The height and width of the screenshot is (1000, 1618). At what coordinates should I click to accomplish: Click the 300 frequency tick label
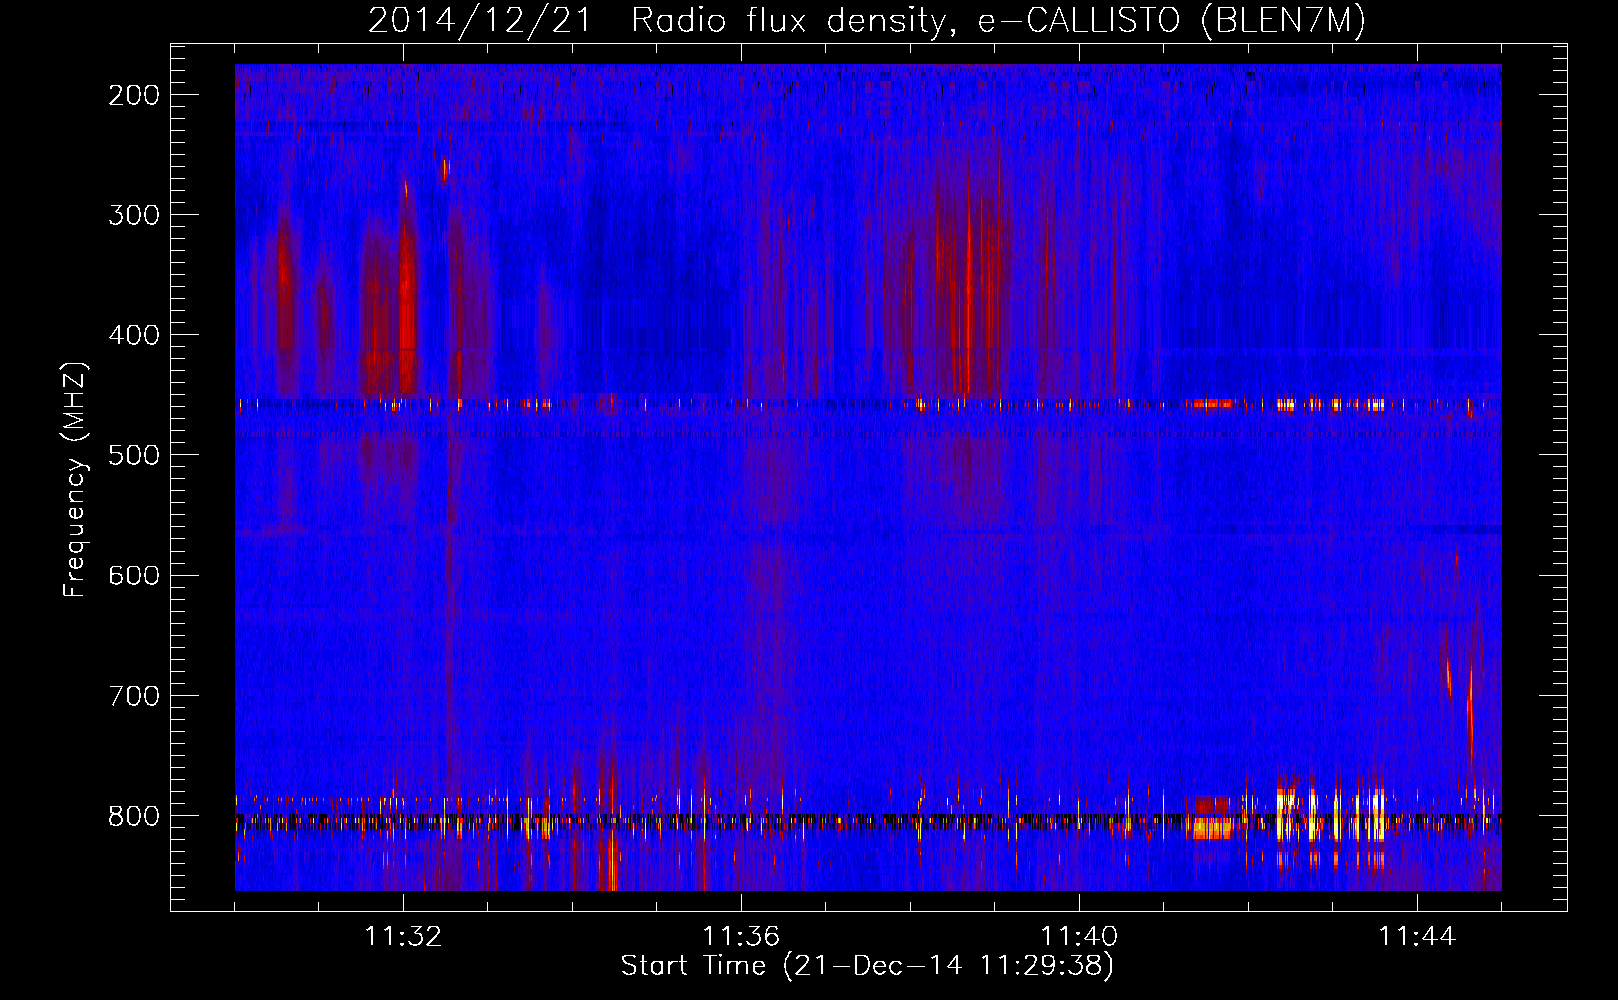coord(133,215)
